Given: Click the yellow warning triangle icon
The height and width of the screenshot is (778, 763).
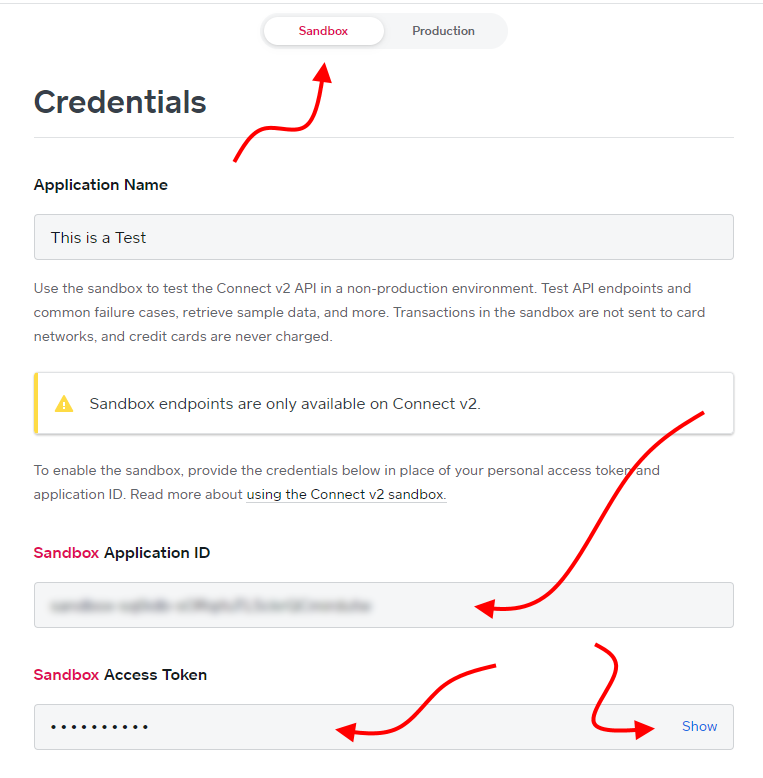Looking at the screenshot, I should coord(64,403).
